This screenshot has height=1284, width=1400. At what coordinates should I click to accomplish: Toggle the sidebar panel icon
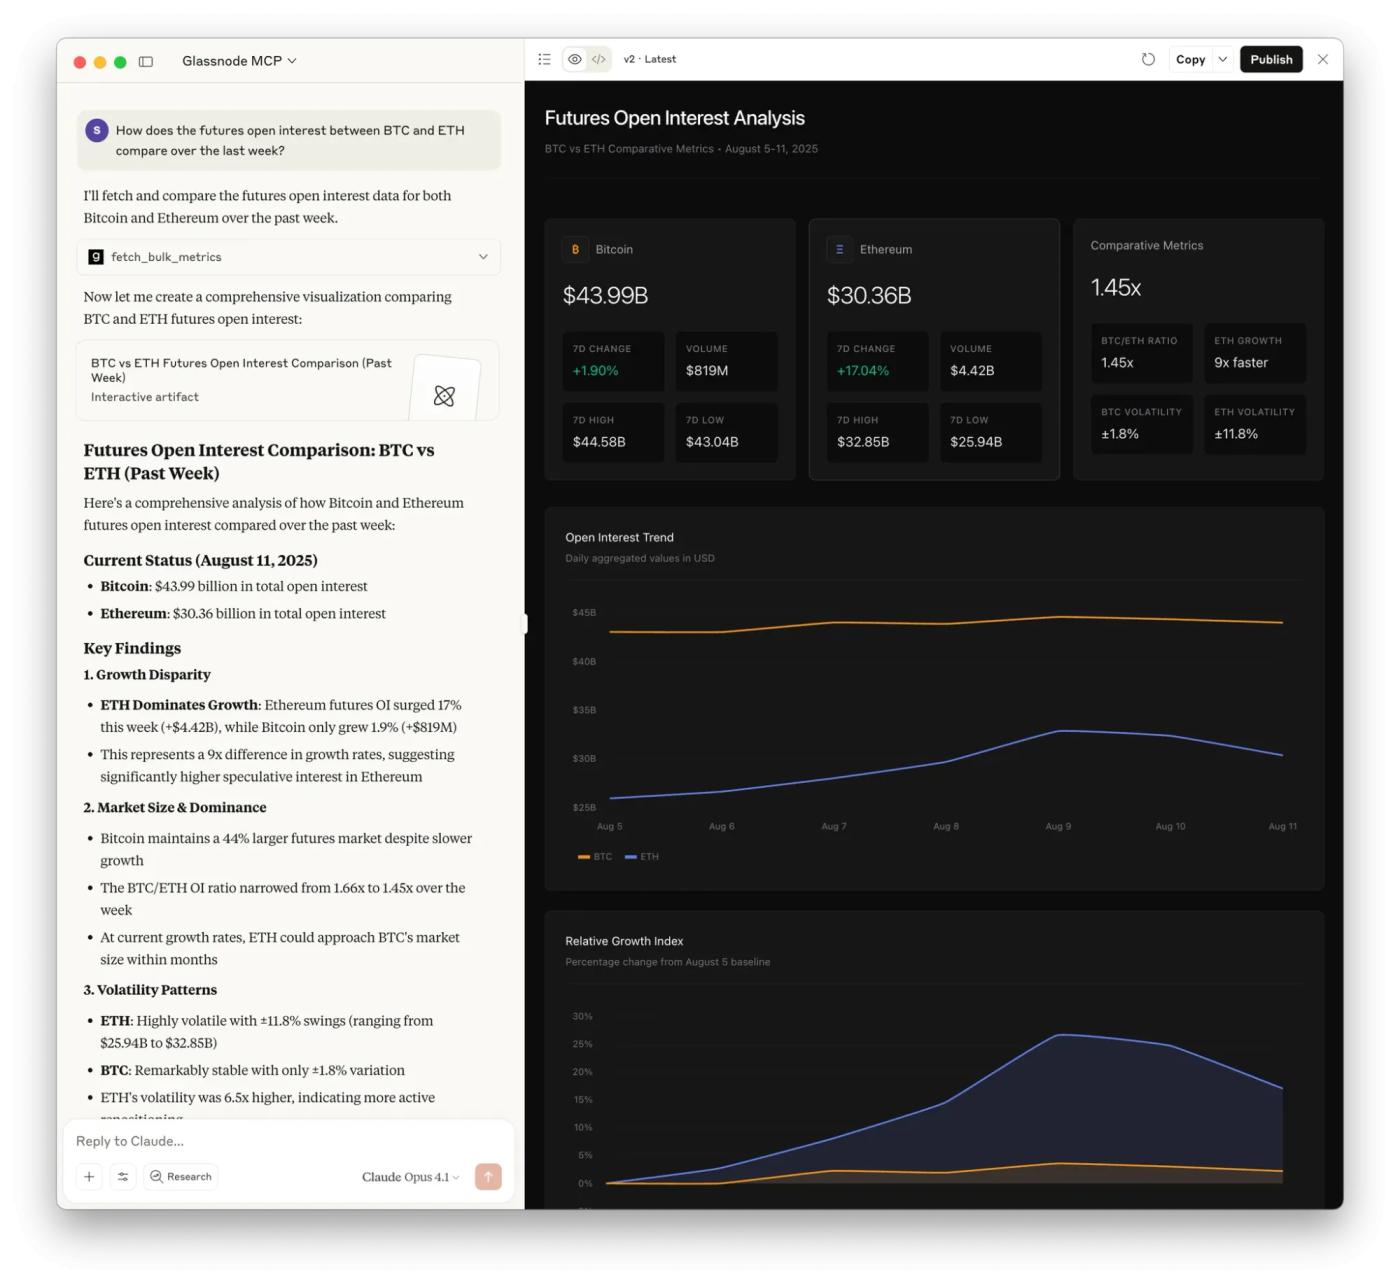(x=146, y=62)
